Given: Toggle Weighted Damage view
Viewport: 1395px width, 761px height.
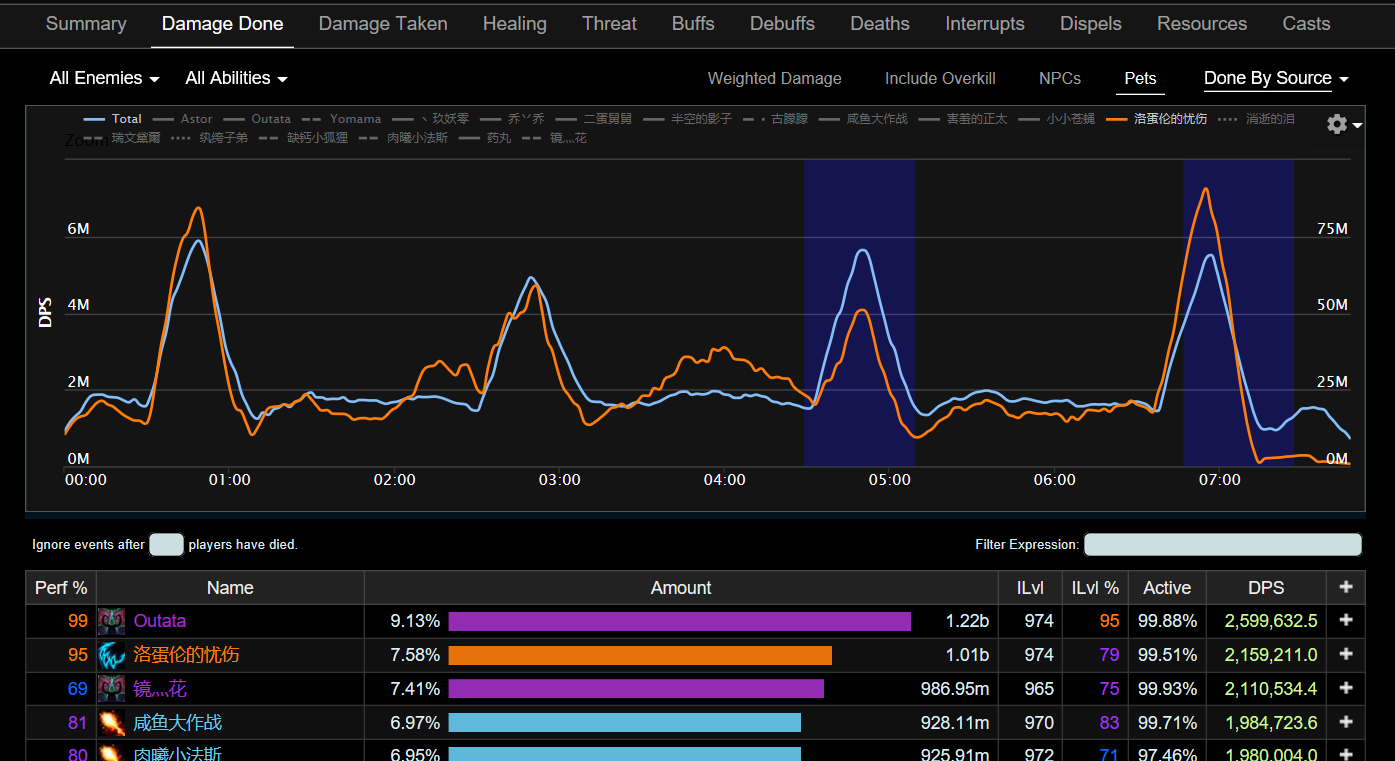Looking at the screenshot, I should (774, 78).
